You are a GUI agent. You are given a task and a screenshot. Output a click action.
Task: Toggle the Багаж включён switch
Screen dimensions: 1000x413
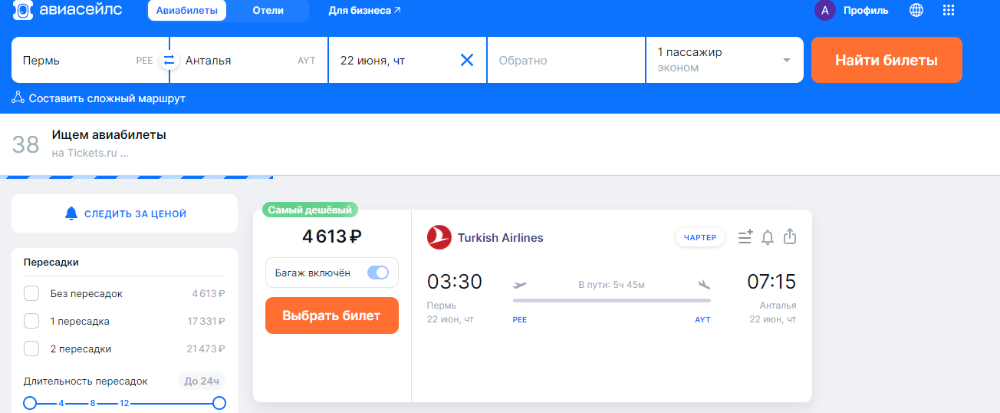click(378, 273)
